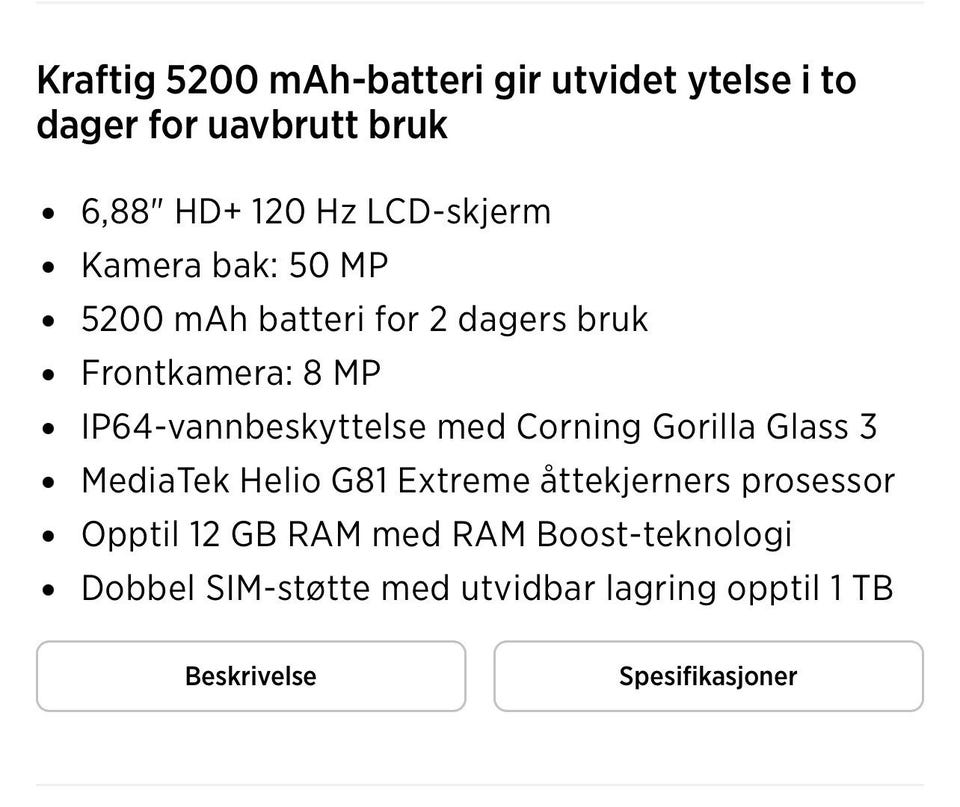
Task: Select the Frontkamera: 8 MP spec line
Action: point(230,372)
